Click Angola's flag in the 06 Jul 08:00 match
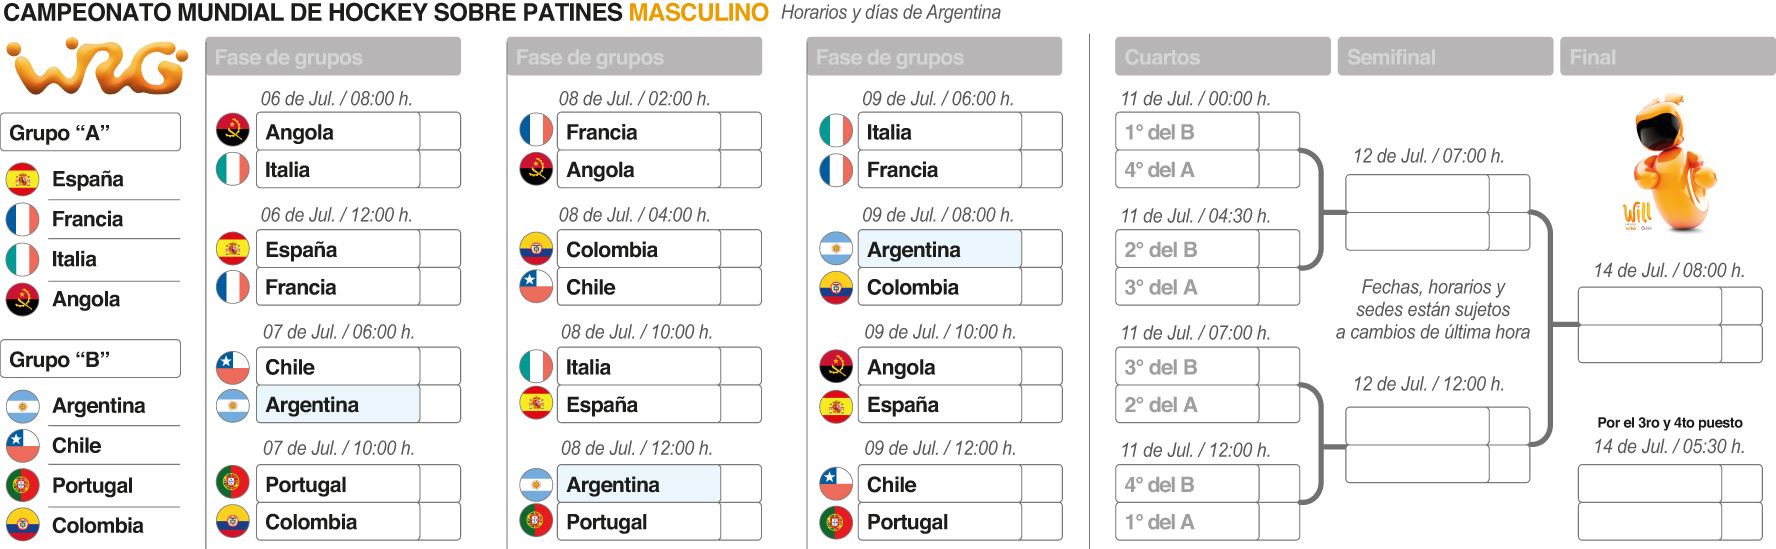The image size is (1776, 549). click(x=233, y=132)
